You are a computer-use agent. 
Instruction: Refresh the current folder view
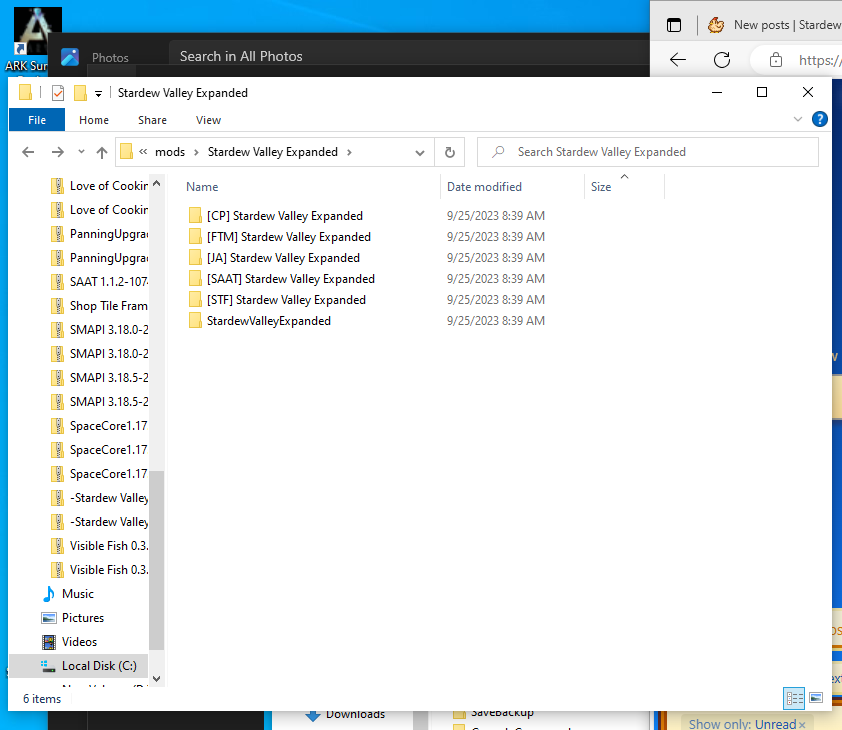[449, 153]
